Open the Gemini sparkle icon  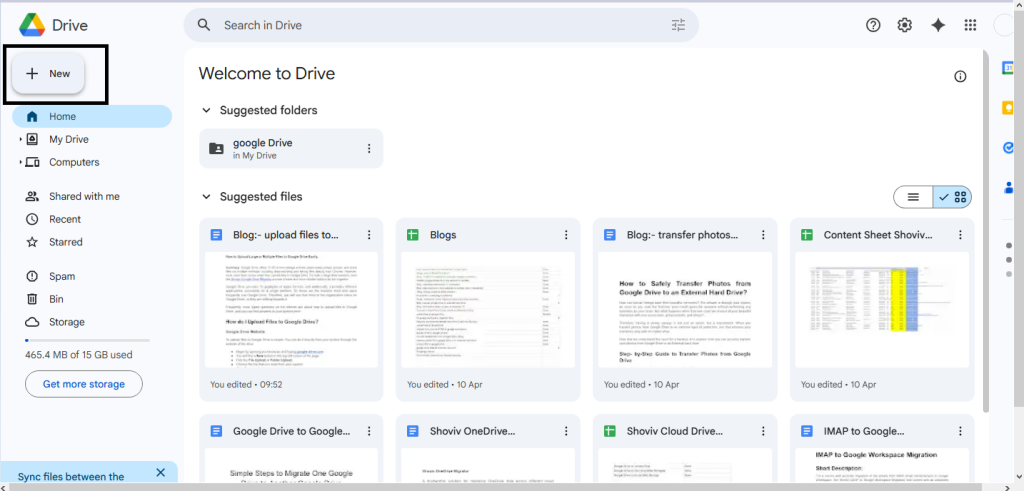[938, 25]
